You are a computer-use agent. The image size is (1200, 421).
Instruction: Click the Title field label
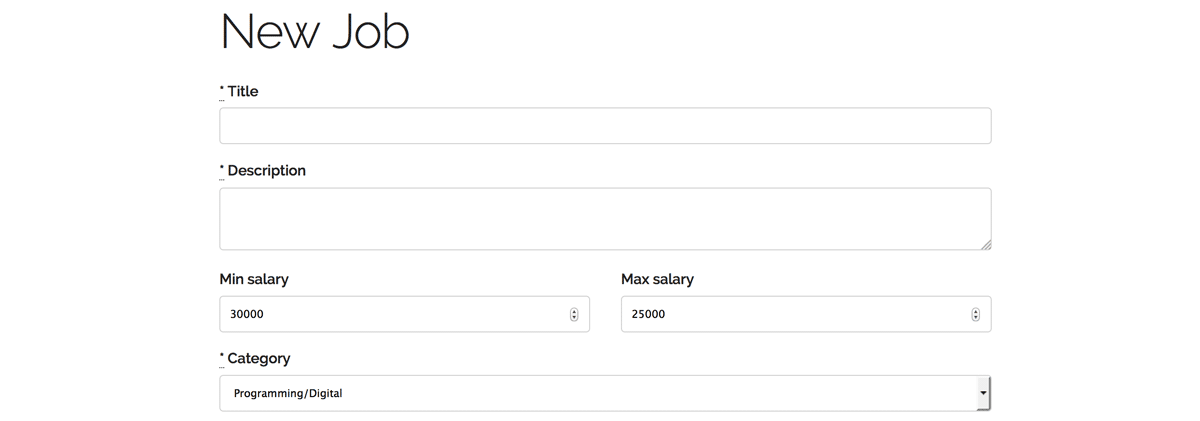pyautogui.click(x=243, y=91)
